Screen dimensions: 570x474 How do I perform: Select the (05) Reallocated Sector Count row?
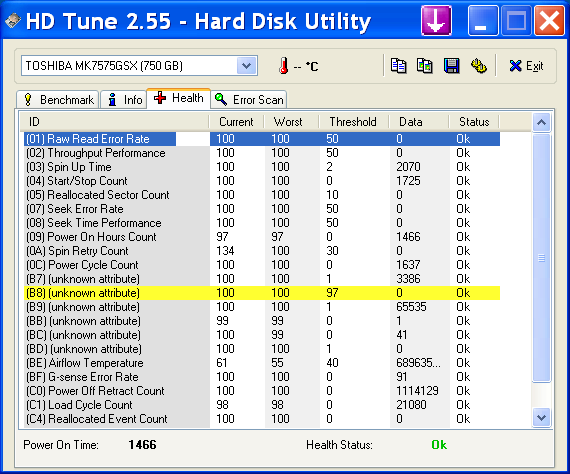click(x=262, y=195)
